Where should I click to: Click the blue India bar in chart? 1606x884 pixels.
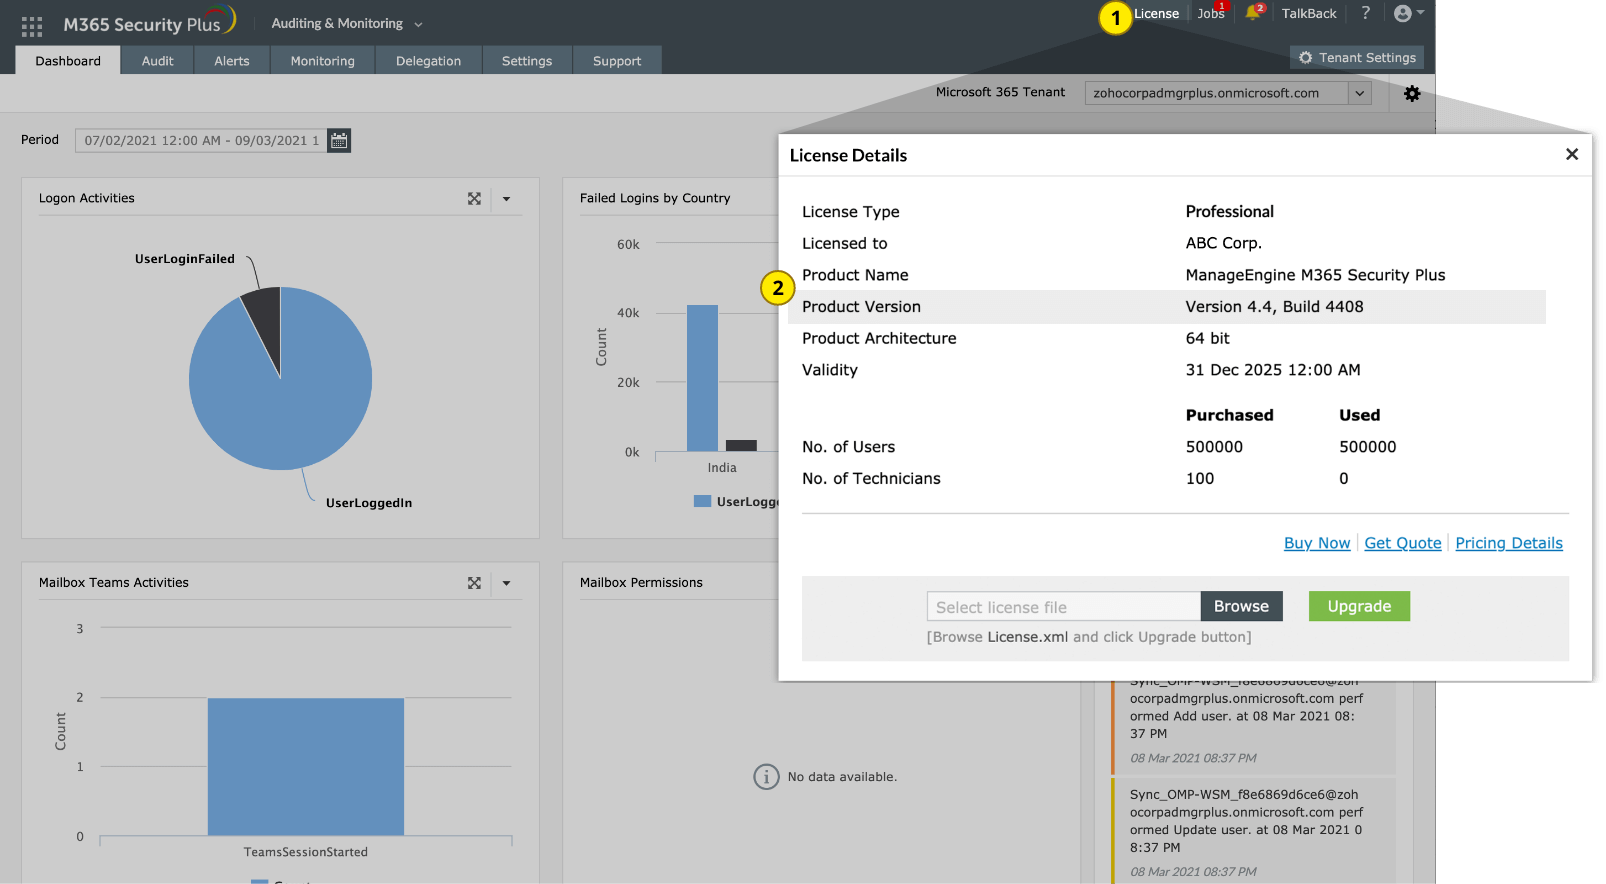(x=702, y=378)
